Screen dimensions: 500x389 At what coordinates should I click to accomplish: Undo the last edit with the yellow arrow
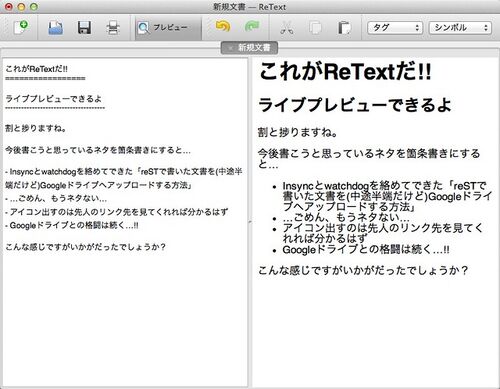223,27
